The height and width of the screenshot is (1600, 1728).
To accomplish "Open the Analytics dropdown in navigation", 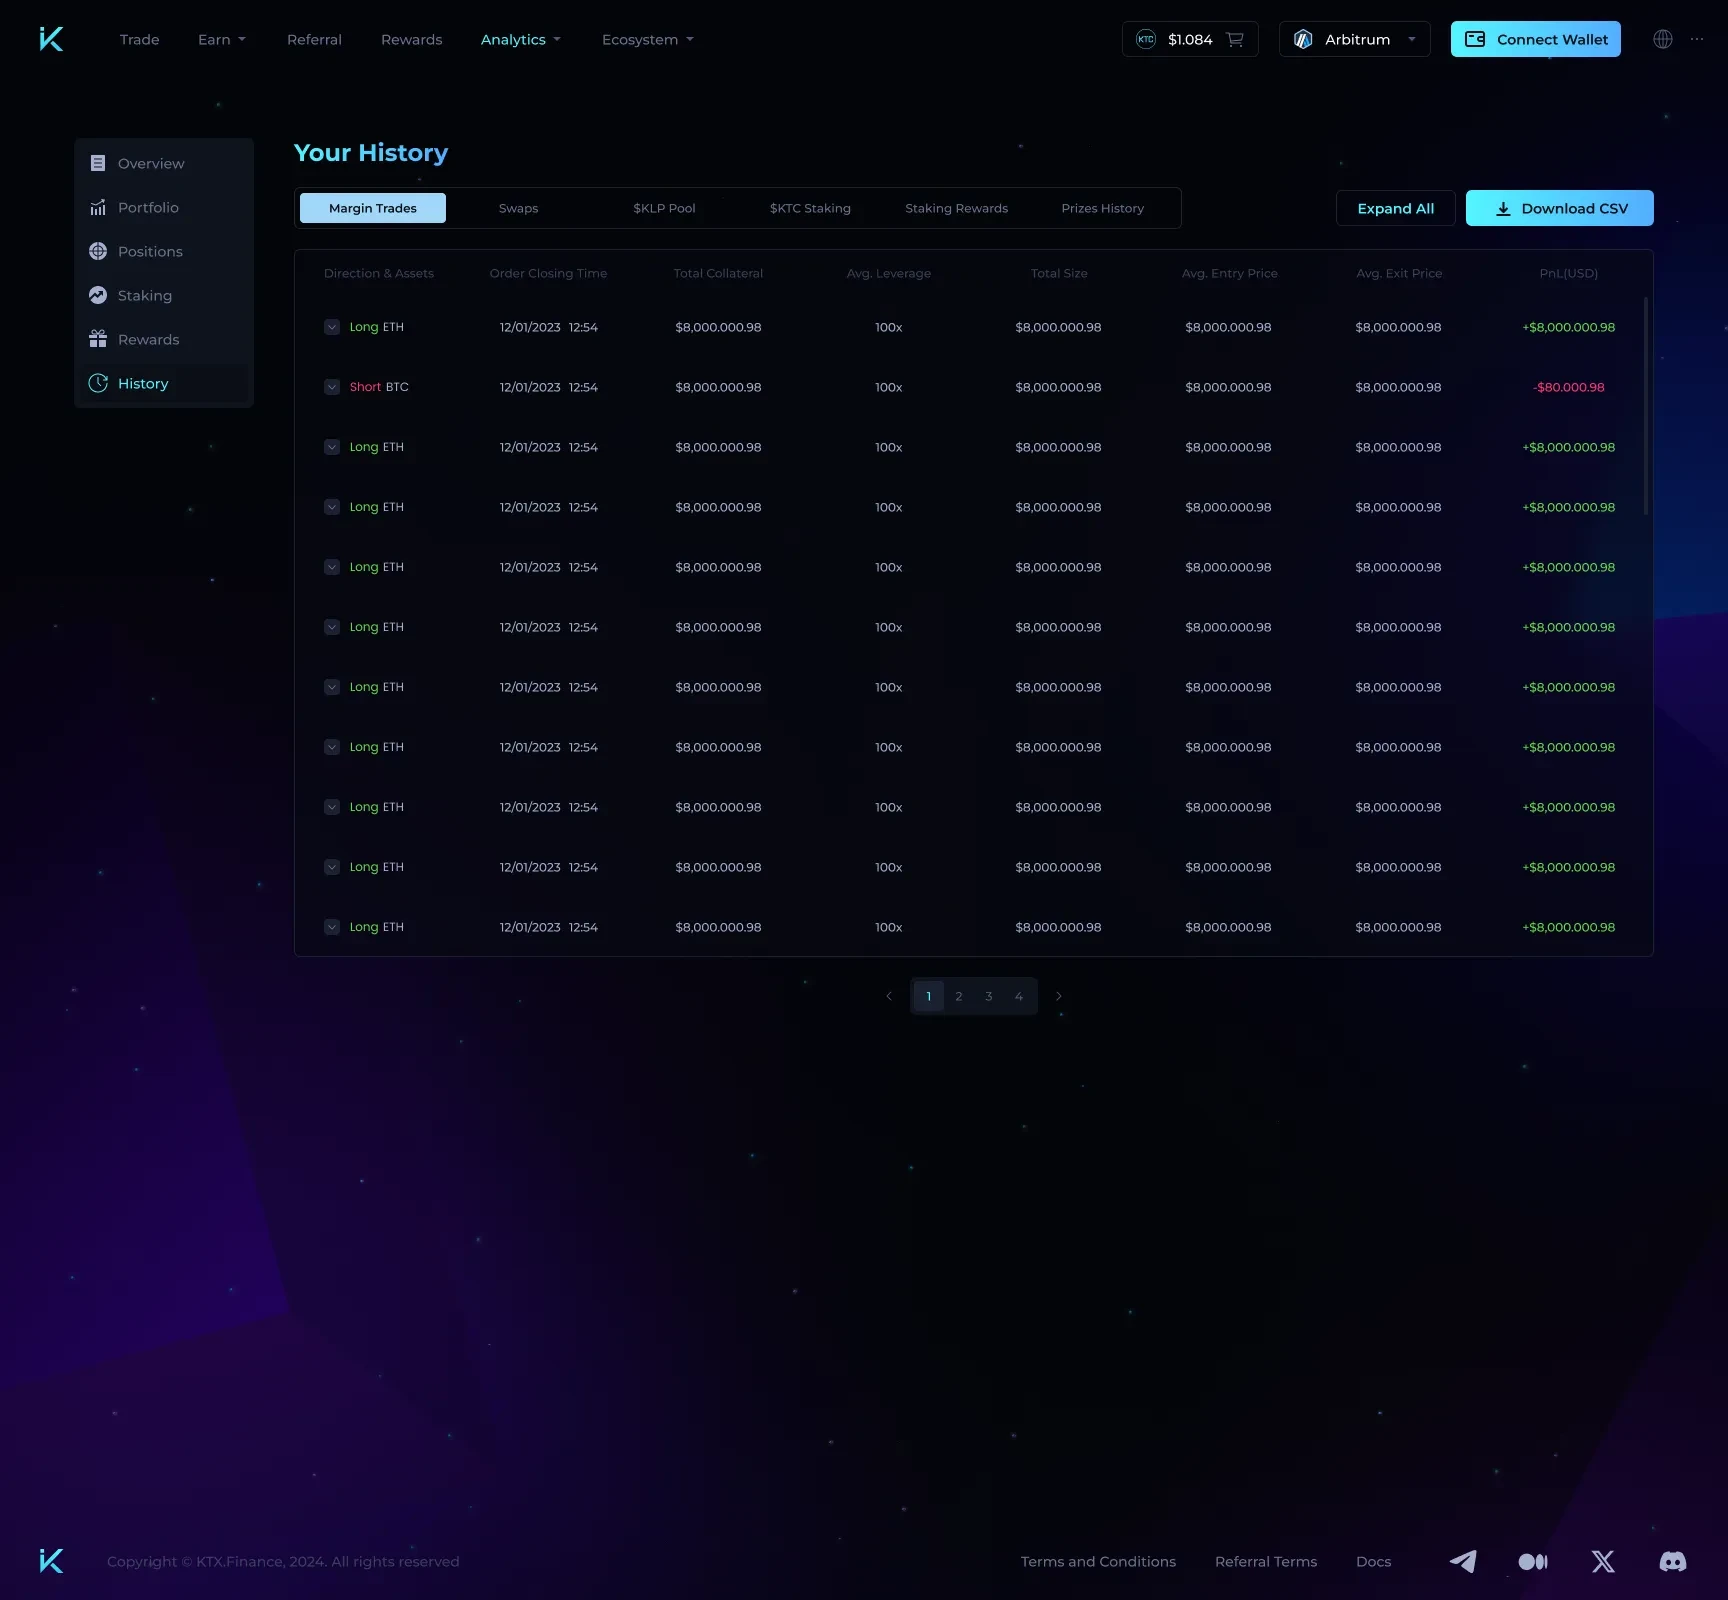I will tap(520, 39).
